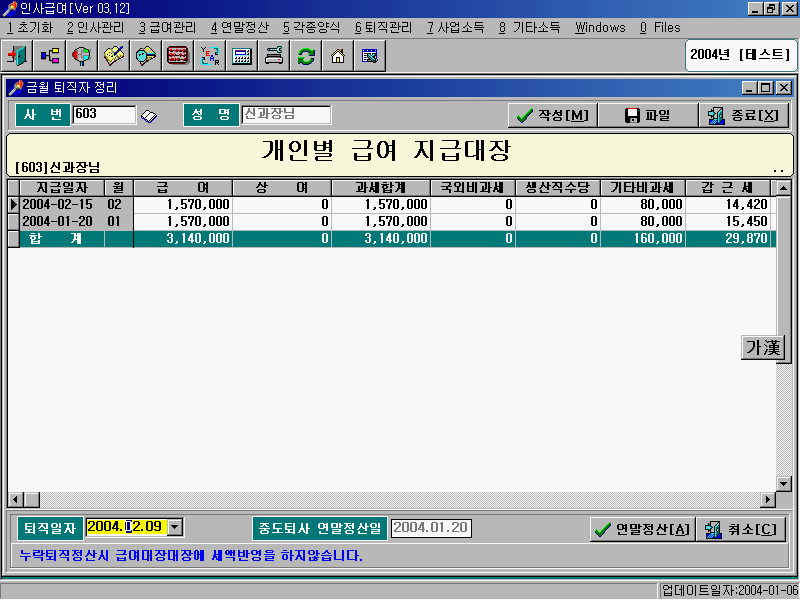This screenshot has width=800, height=600.
Task: Open the organization chart toolbar icon
Action: pos(49,55)
